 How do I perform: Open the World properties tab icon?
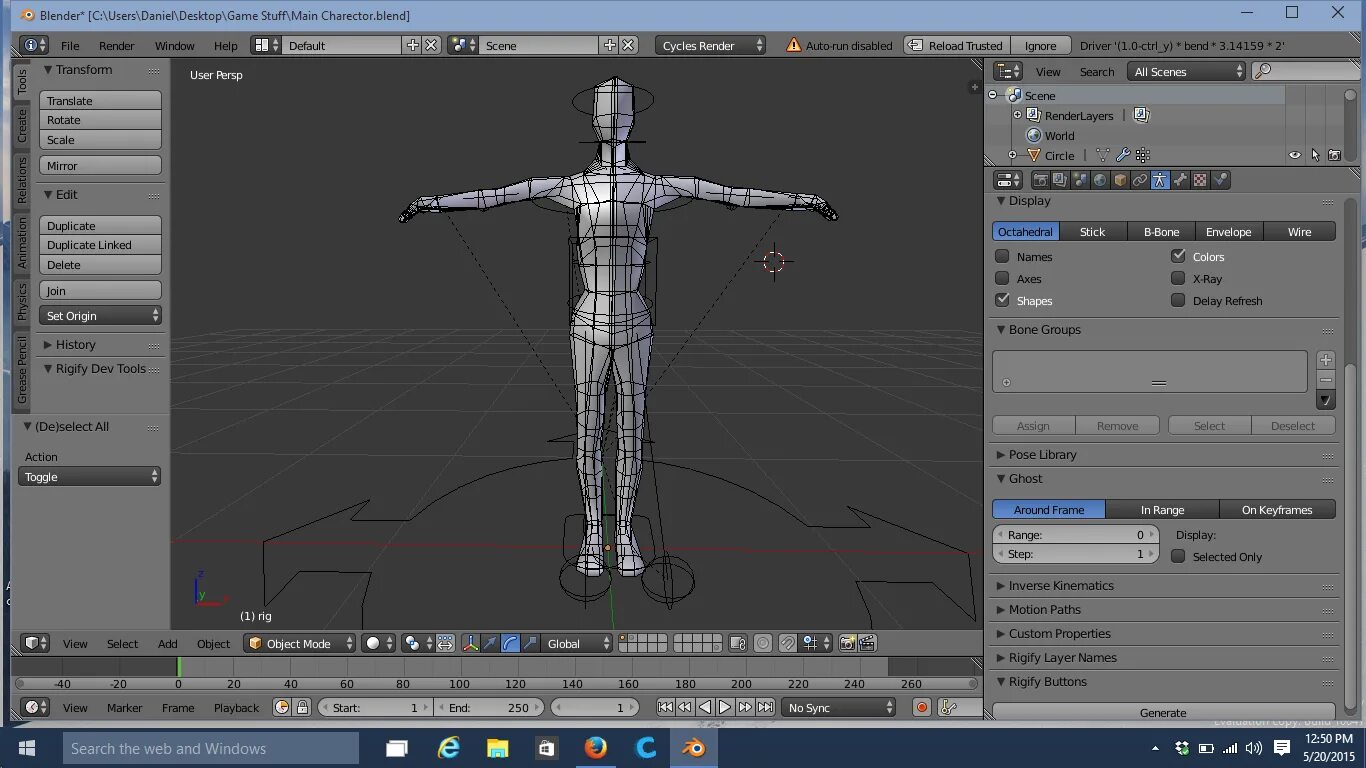[1100, 180]
